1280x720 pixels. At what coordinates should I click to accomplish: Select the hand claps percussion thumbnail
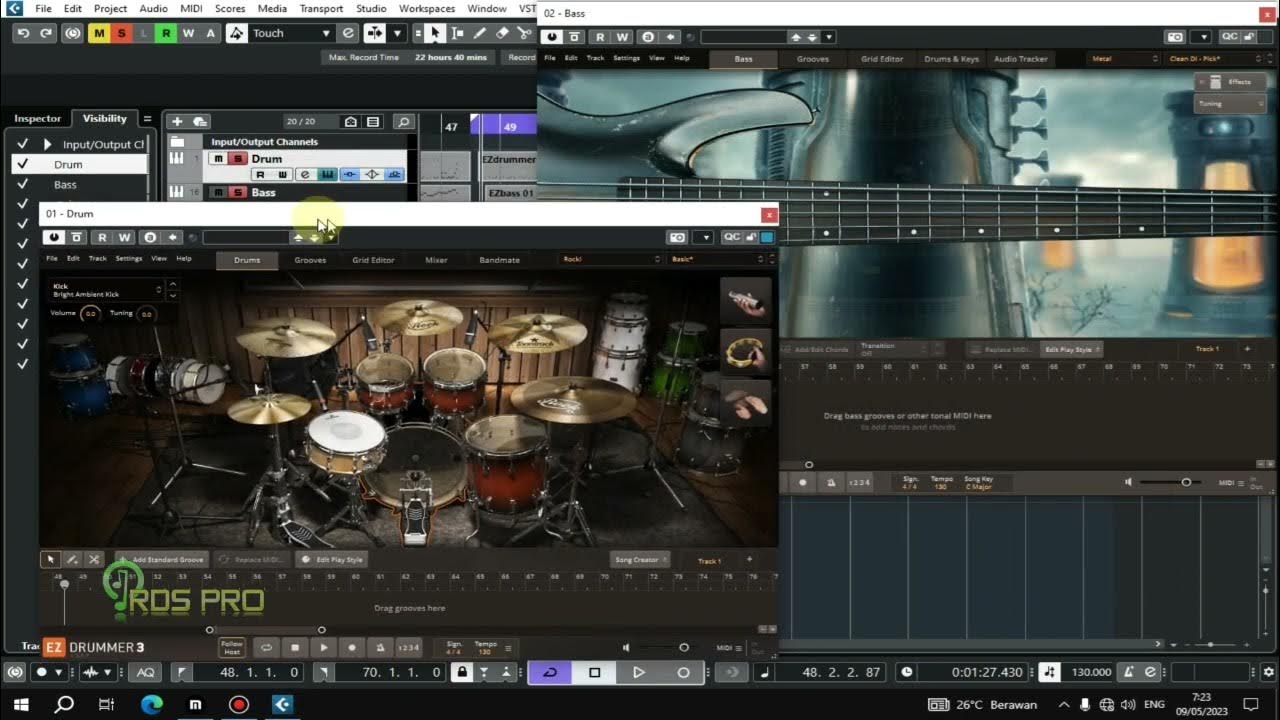tap(746, 402)
